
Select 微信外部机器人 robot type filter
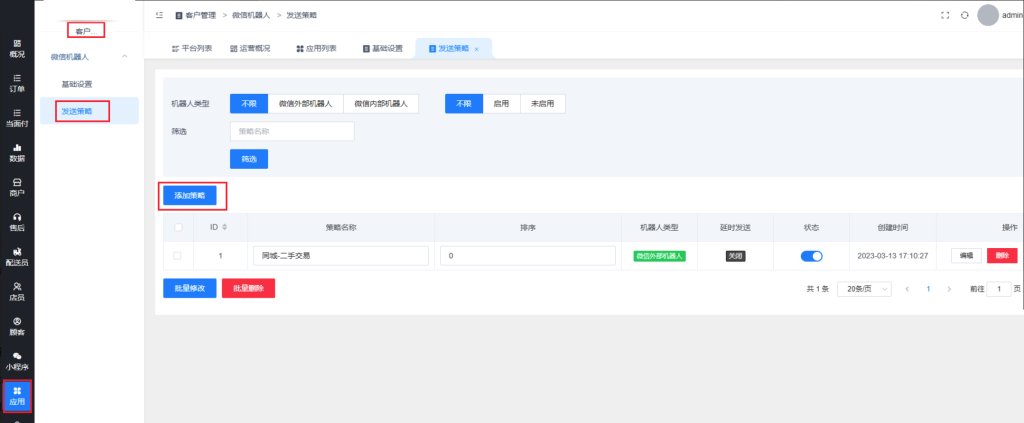coord(305,104)
